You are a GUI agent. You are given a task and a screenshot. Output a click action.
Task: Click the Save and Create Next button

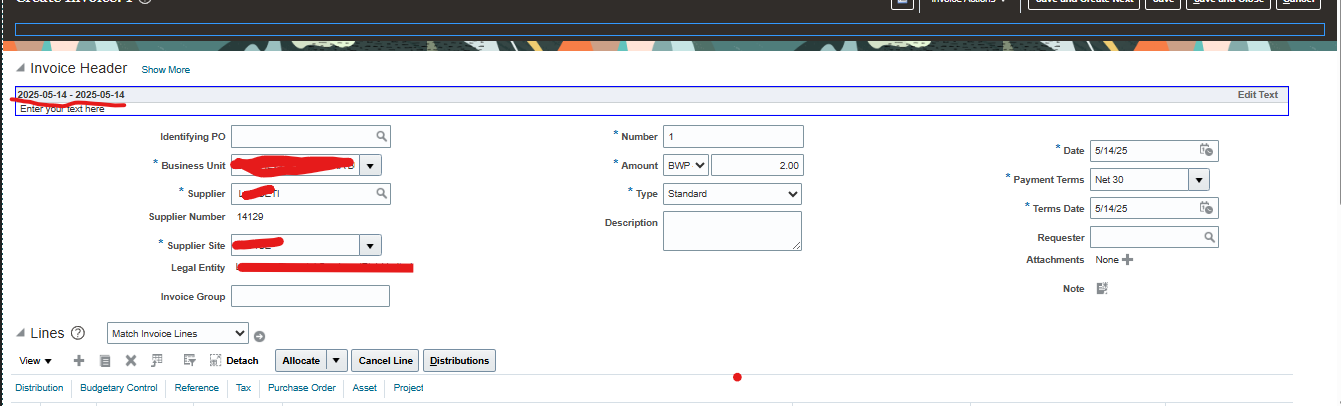(1084, 3)
